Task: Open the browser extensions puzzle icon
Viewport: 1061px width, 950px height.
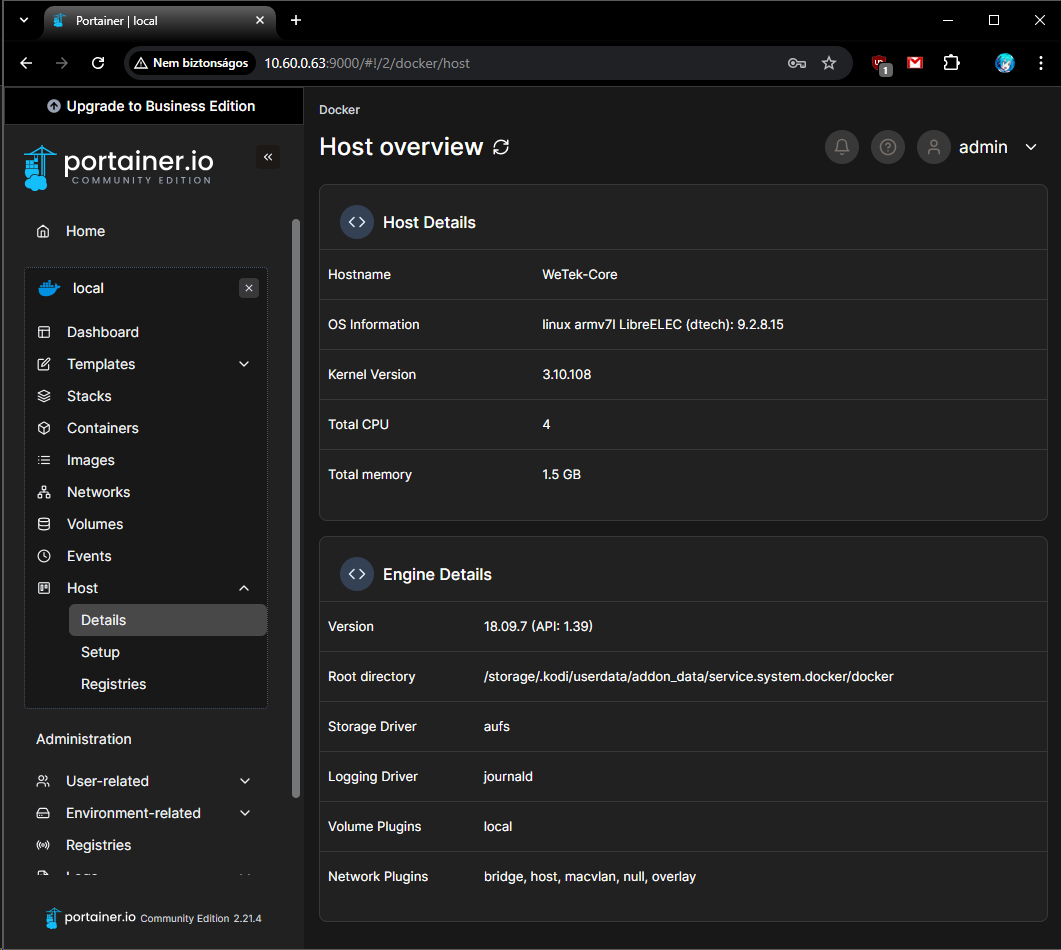Action: [951, 63]
